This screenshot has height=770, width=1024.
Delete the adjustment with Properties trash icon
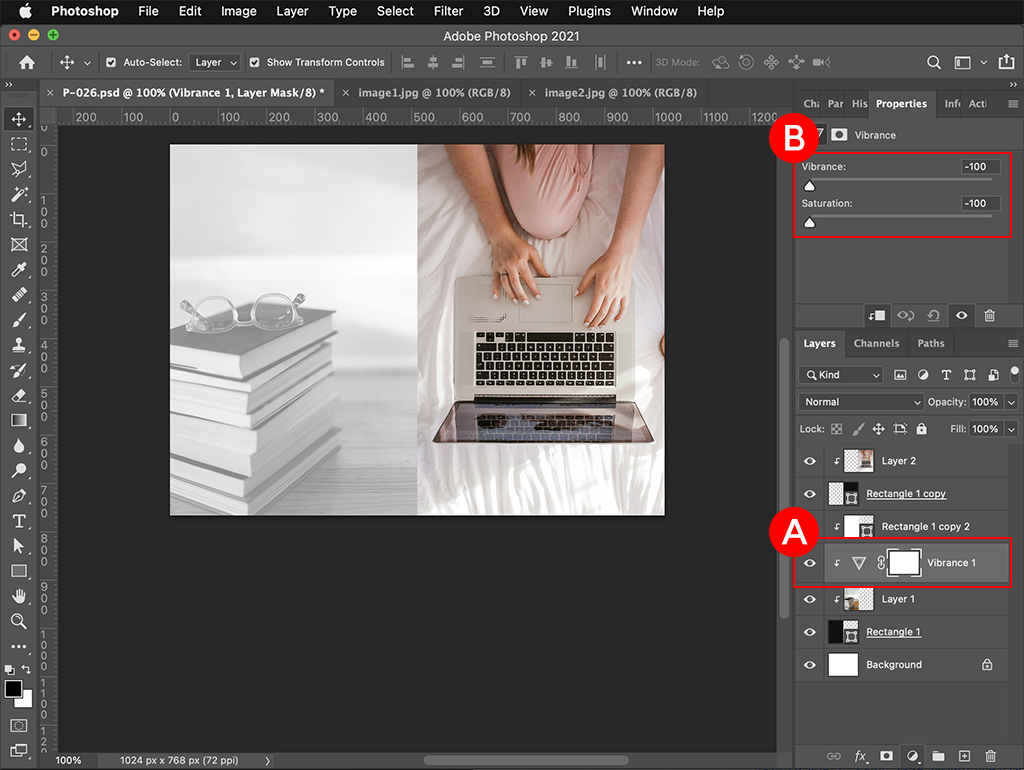point(989,315)
